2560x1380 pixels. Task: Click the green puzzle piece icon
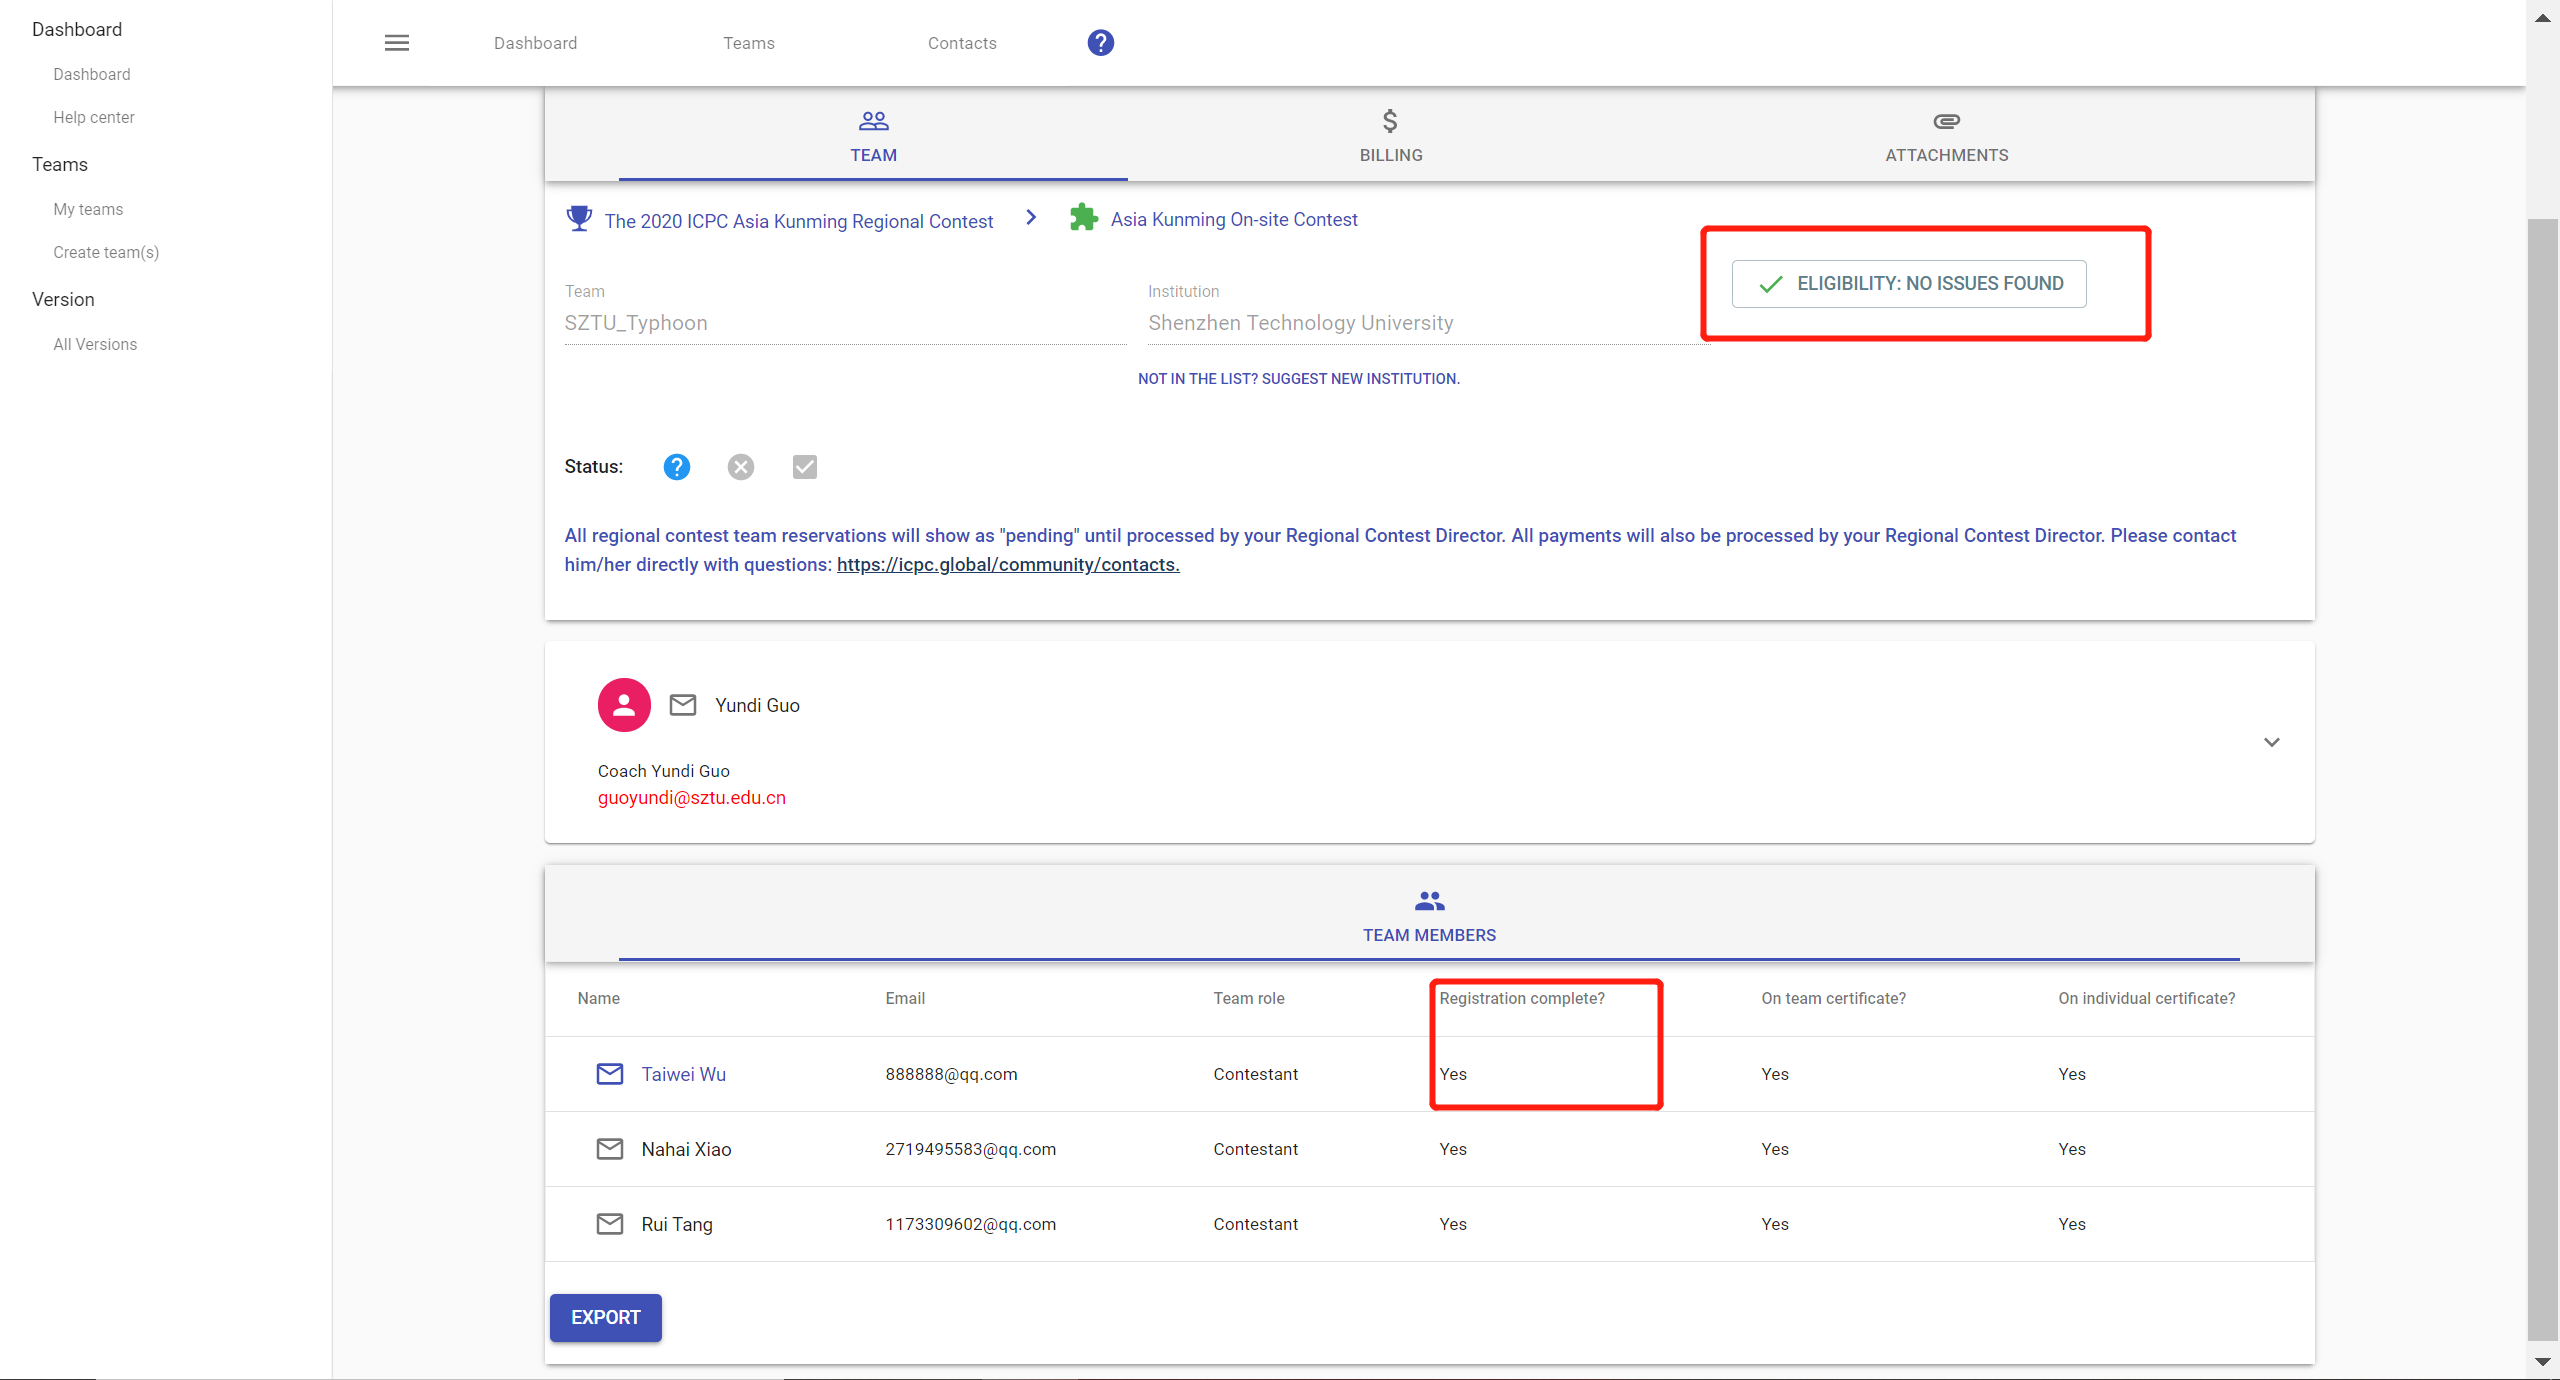[x=1083, y=218]
